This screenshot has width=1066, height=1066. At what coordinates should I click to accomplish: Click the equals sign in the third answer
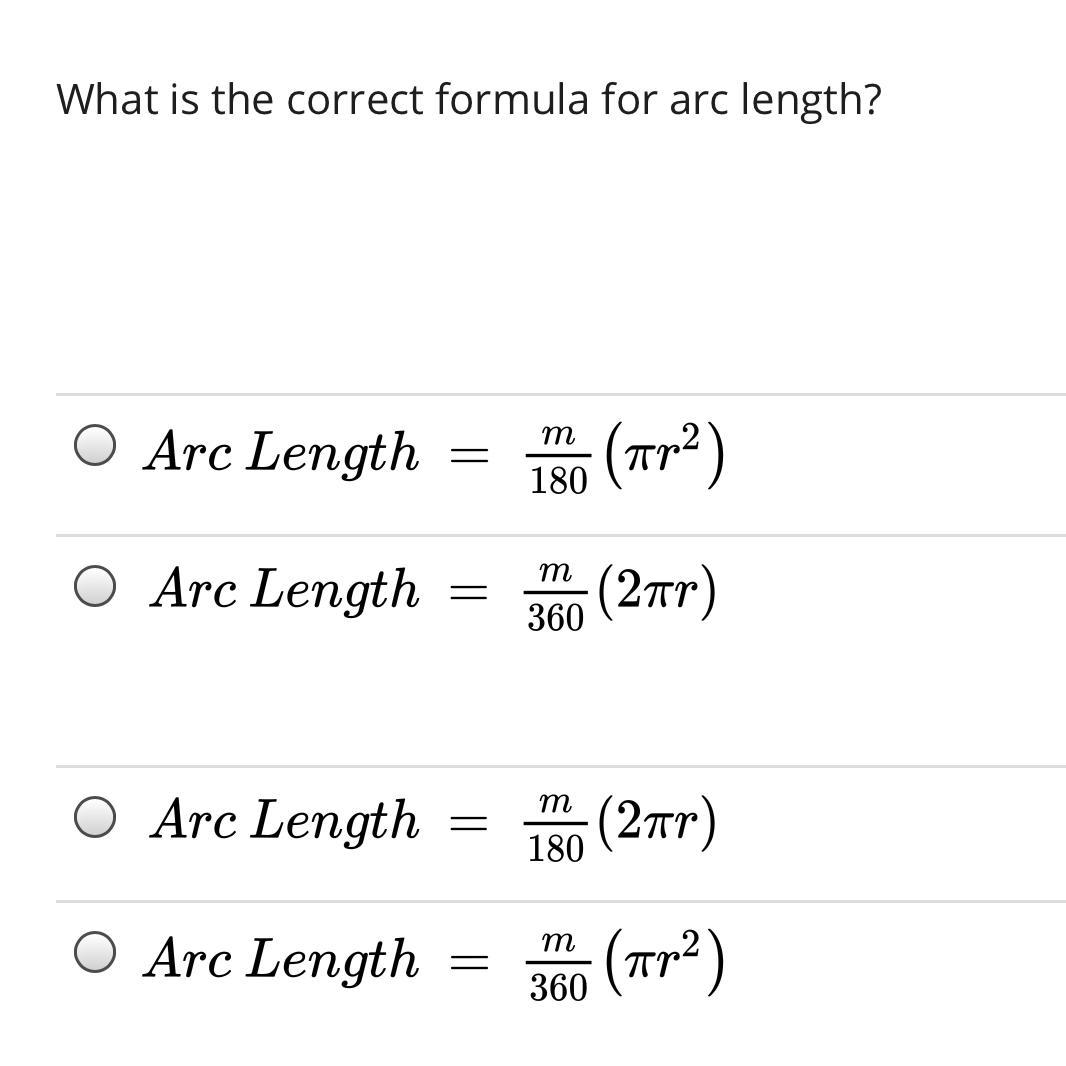click(x=468, y=825)
